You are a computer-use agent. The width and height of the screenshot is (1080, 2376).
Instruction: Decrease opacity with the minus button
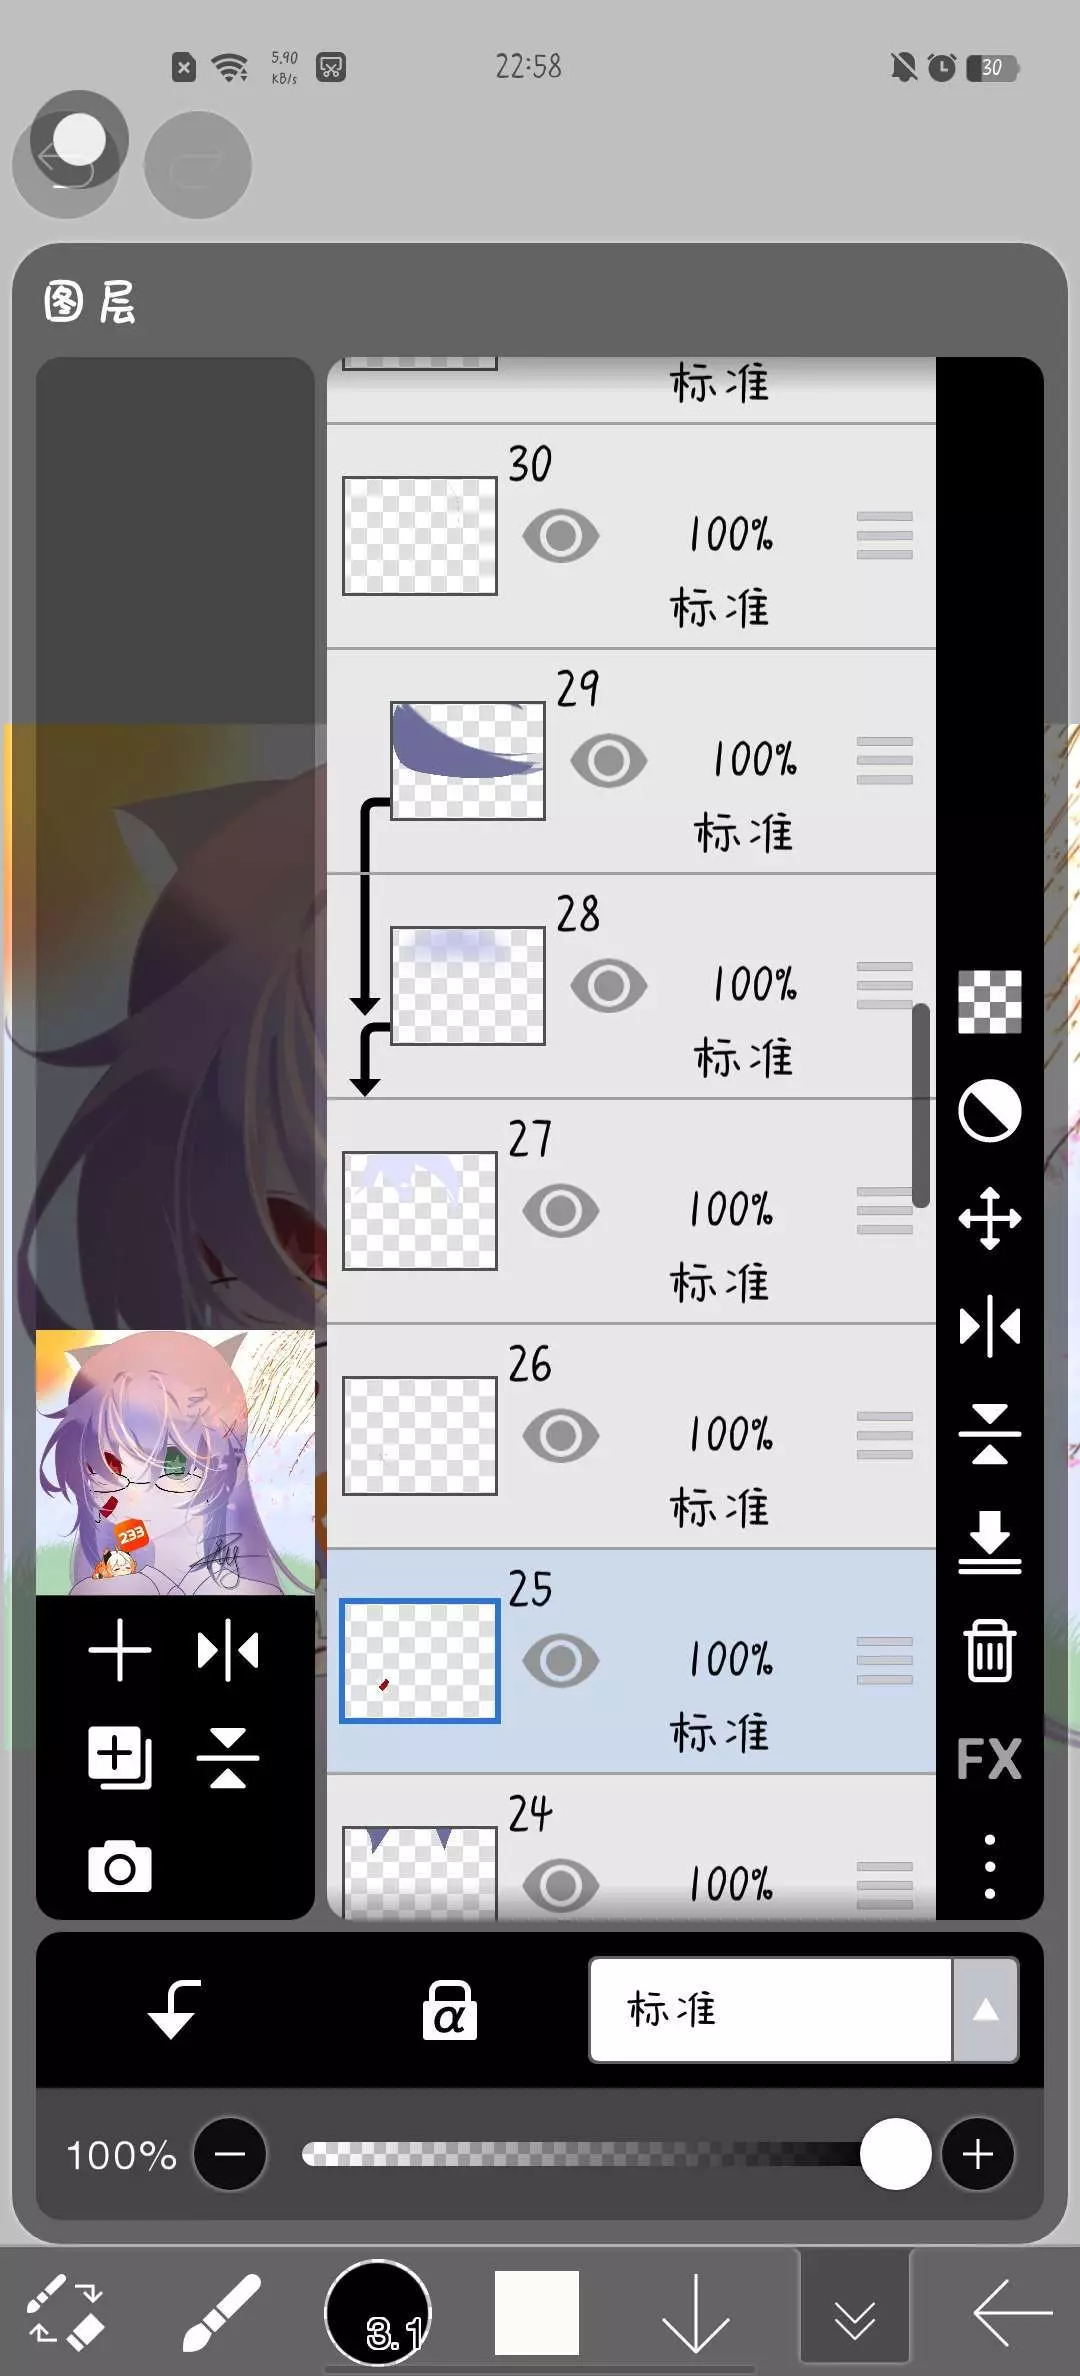[230, 2154]
